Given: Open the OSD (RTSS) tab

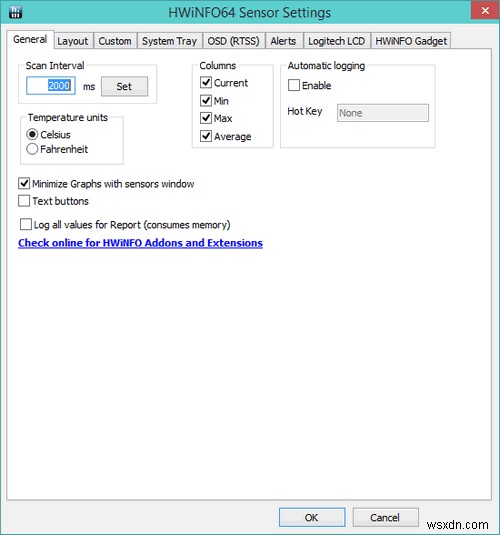Looking at the screenshot, I should 233,41.
